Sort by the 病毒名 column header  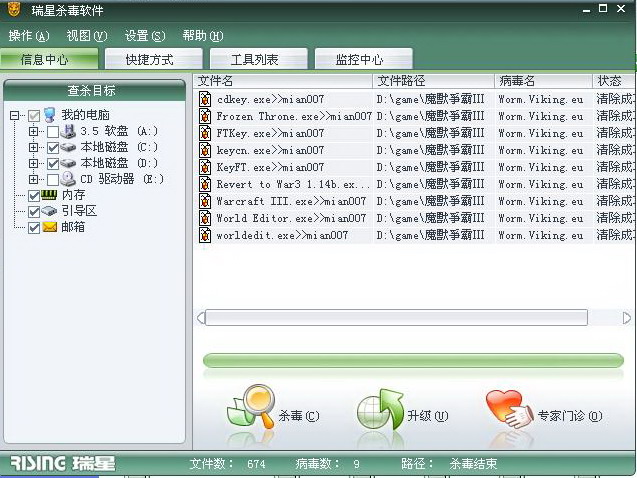544,81
